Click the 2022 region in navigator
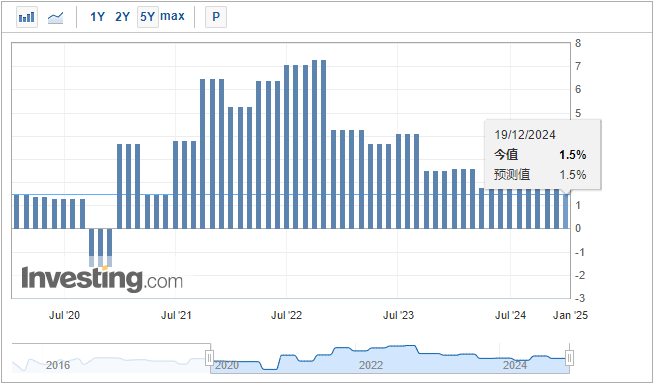655x385 pixels. pyautogui.click(x=371, y=365)
